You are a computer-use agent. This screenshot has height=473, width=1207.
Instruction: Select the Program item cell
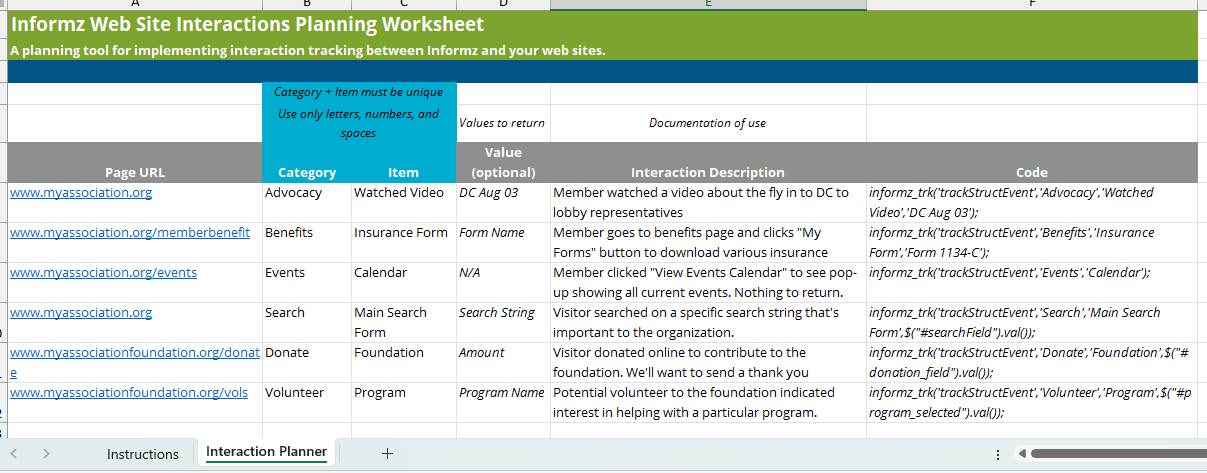pyautogui.click(x=404, y=402)
